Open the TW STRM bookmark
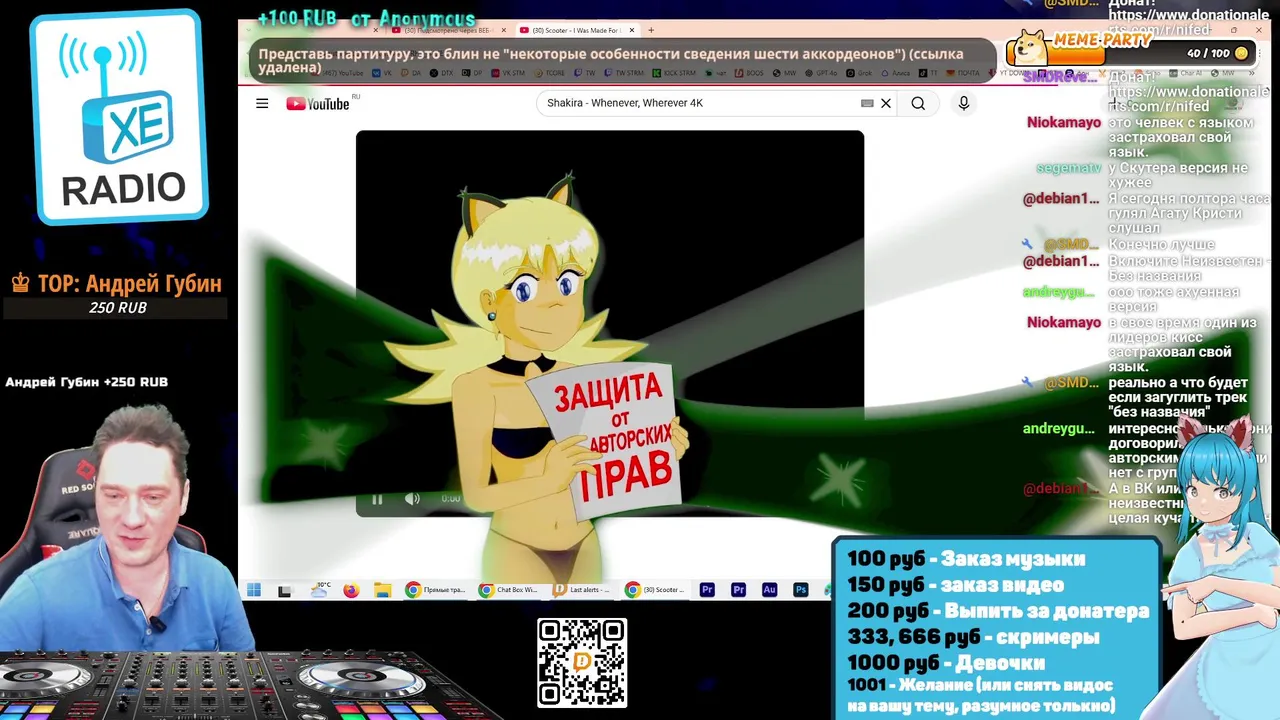 (623, 72)
